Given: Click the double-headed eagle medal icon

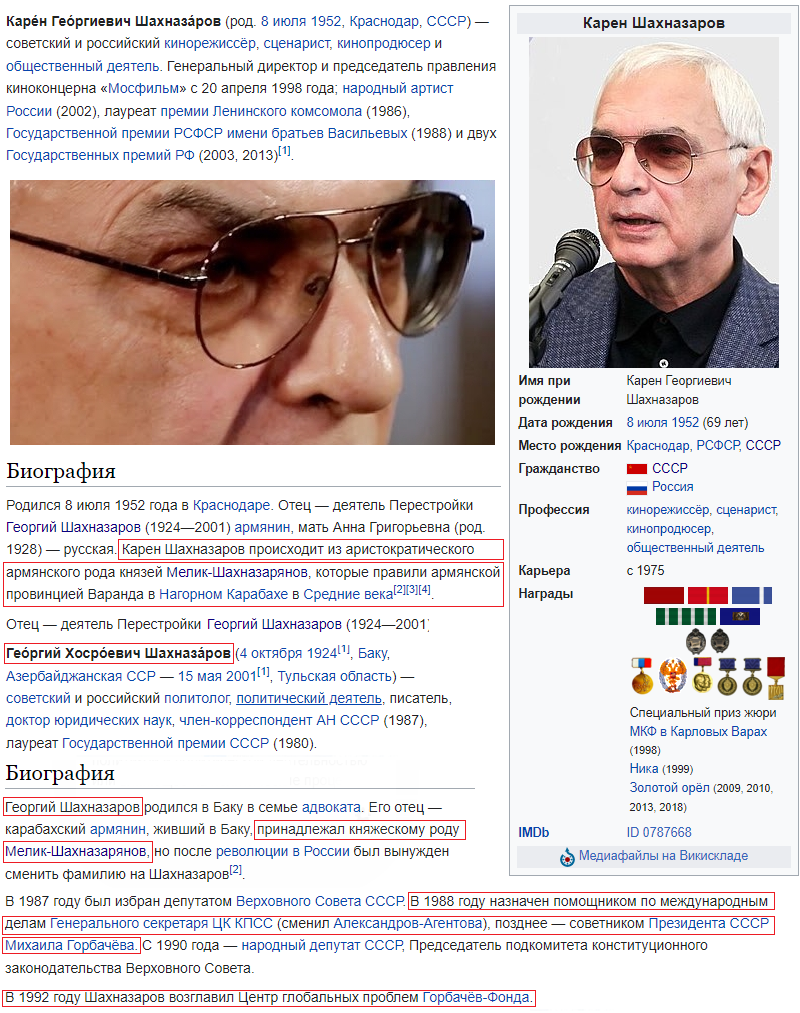Looking at the screenshot, I should click(x=673, y=676).
